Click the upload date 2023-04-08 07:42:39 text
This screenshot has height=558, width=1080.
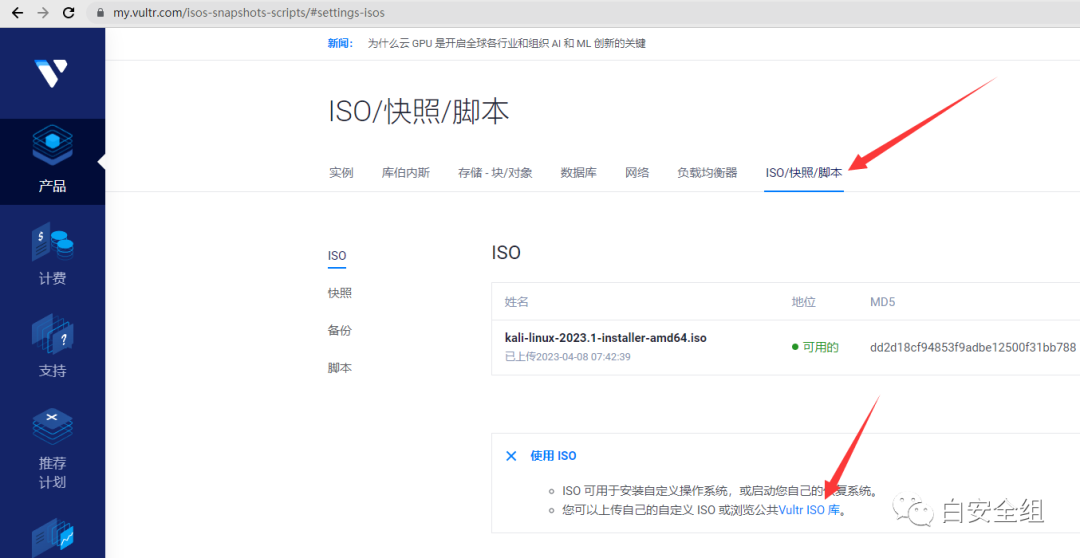(x=568, y=357)
